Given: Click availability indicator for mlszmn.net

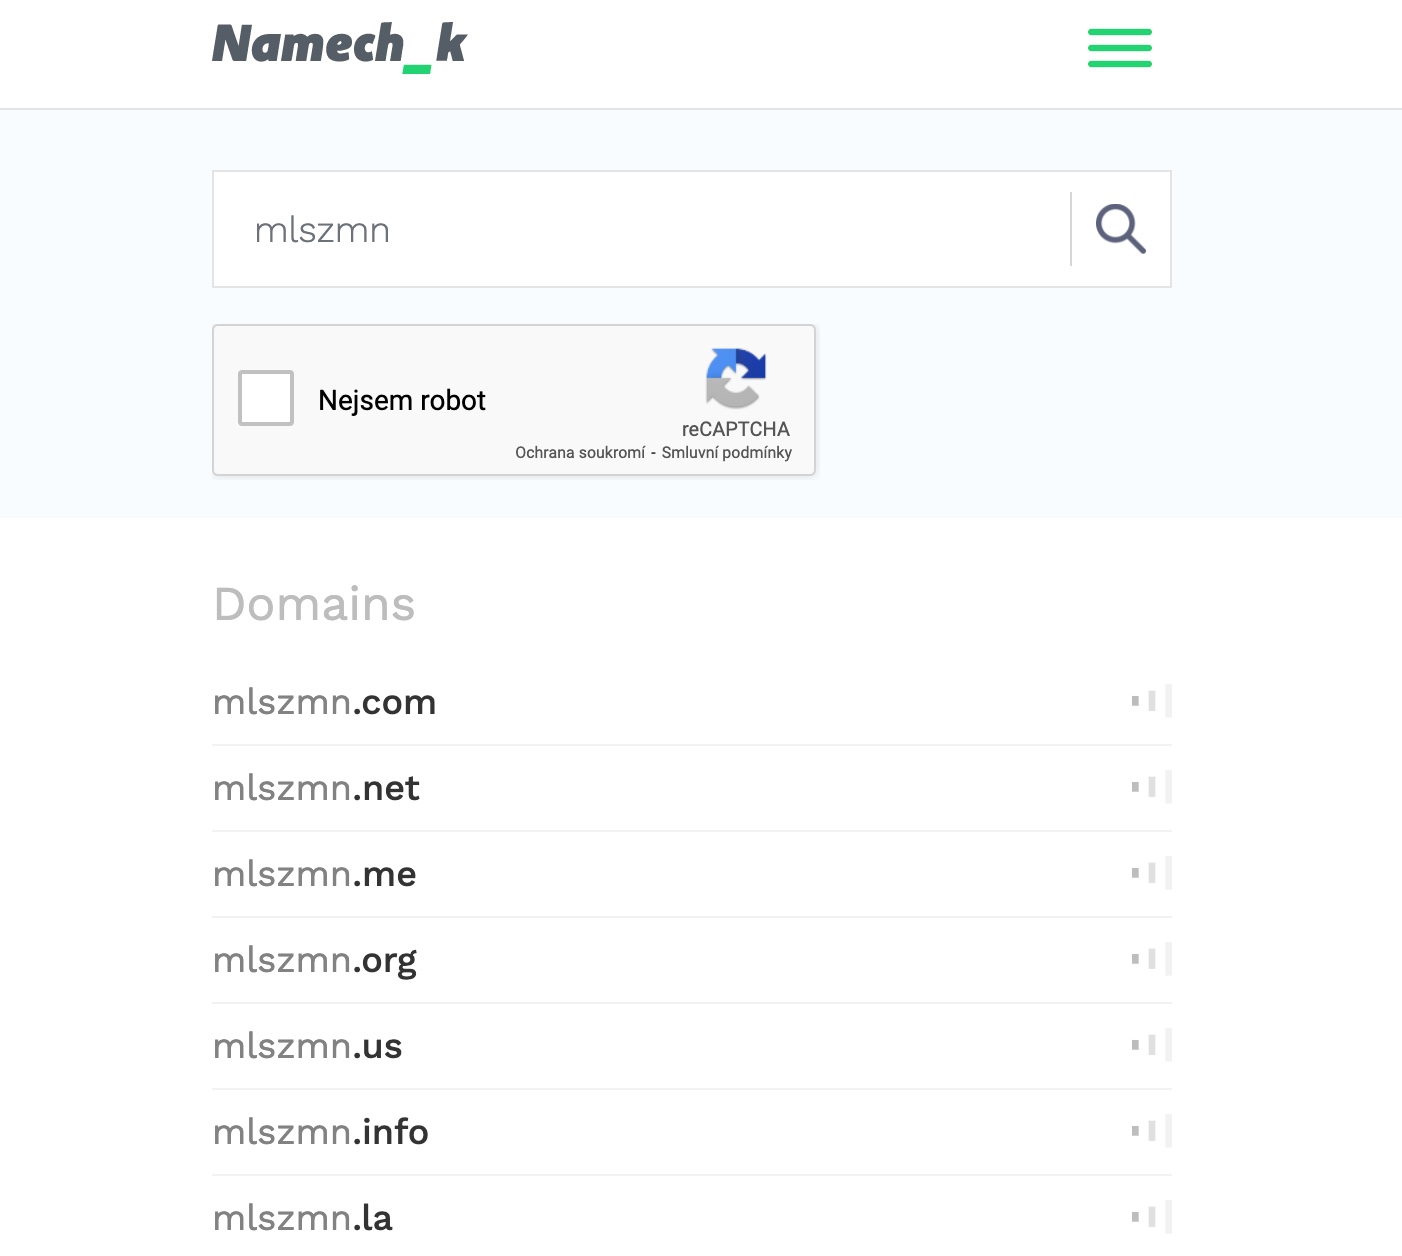Looking at the screenshot, I should 1151,787.
